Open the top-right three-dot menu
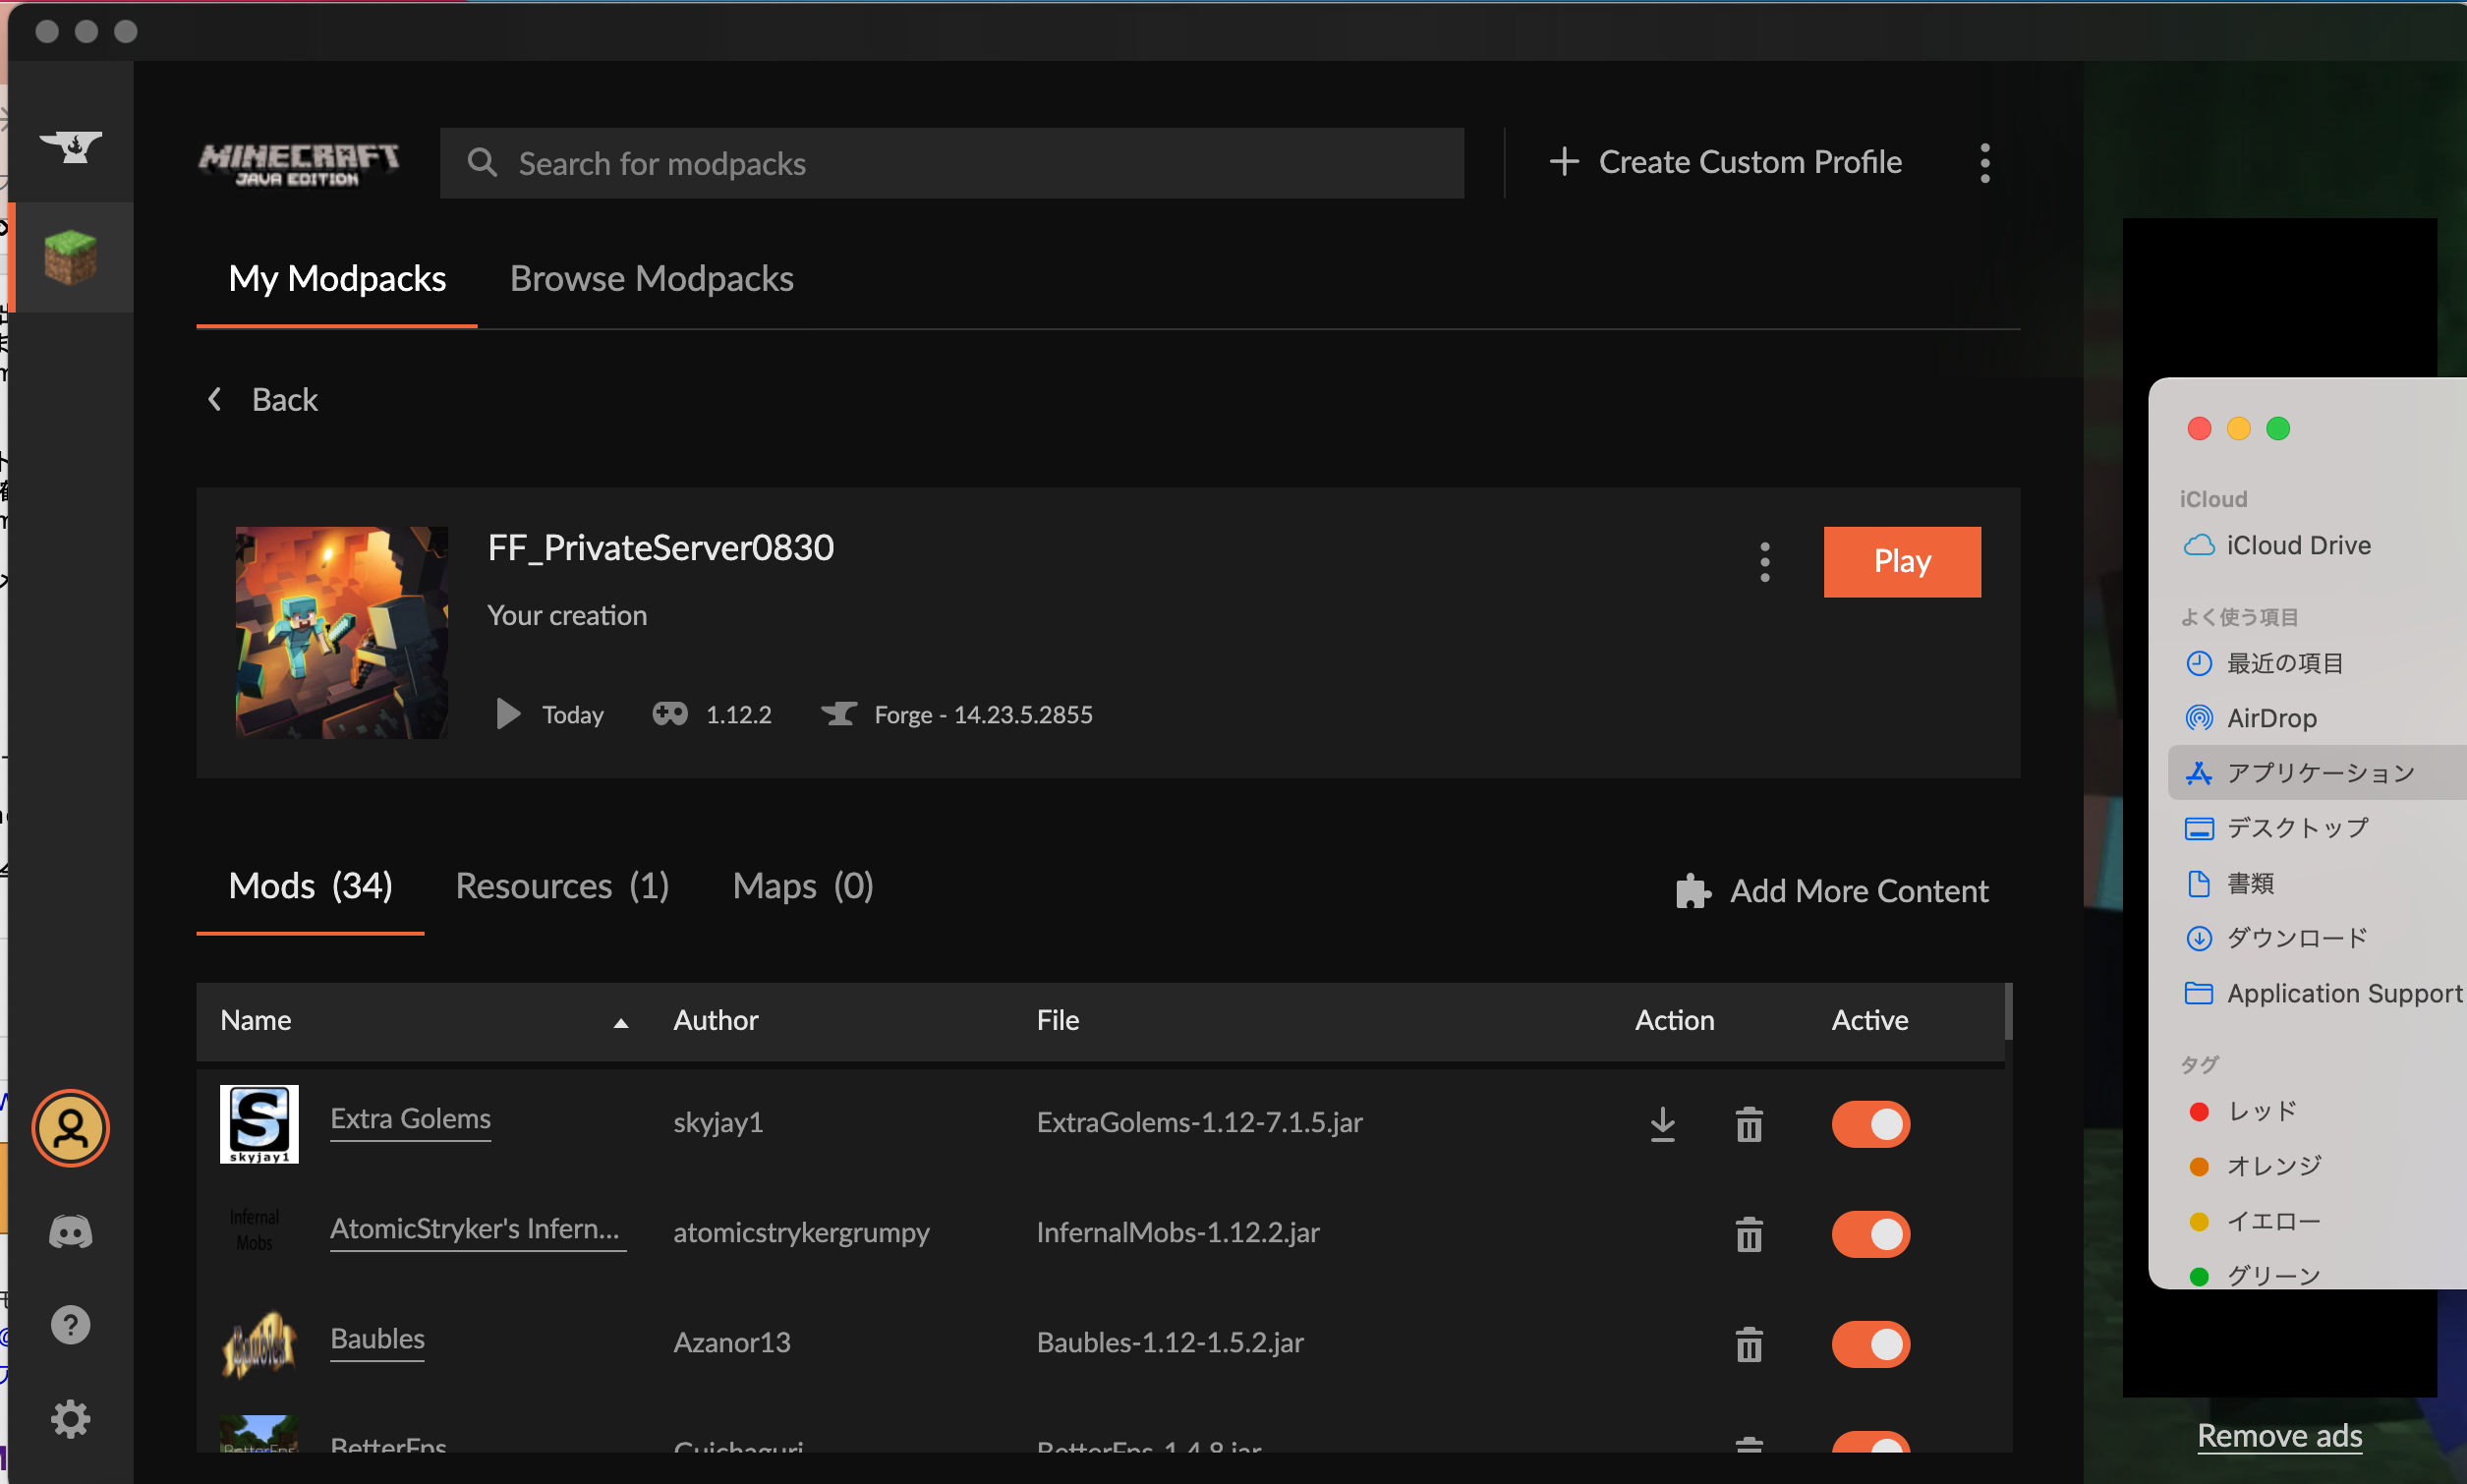This screenshot has height=1484, width=2467. [x=1985, y=162]
